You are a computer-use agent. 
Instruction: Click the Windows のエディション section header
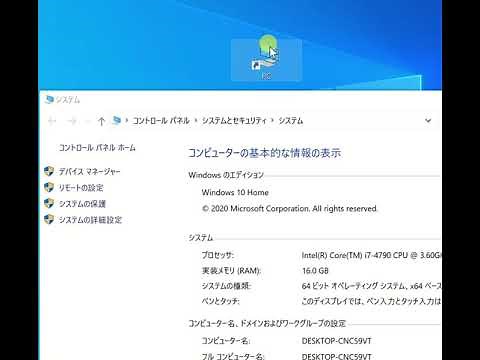(x=226, y=175)
